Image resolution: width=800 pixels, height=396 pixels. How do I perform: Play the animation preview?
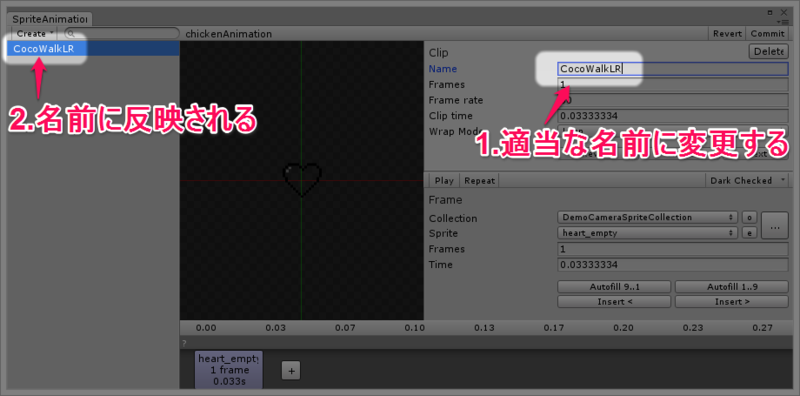(x=444, y=181)
